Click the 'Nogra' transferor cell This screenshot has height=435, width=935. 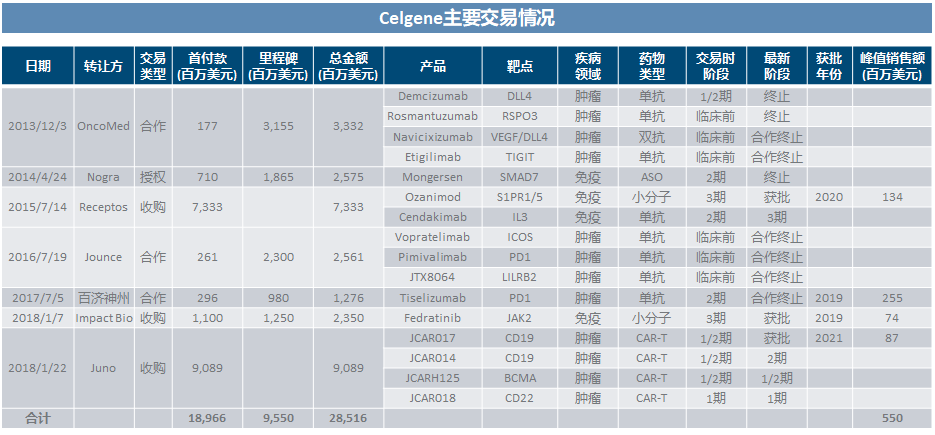(104, 177)
